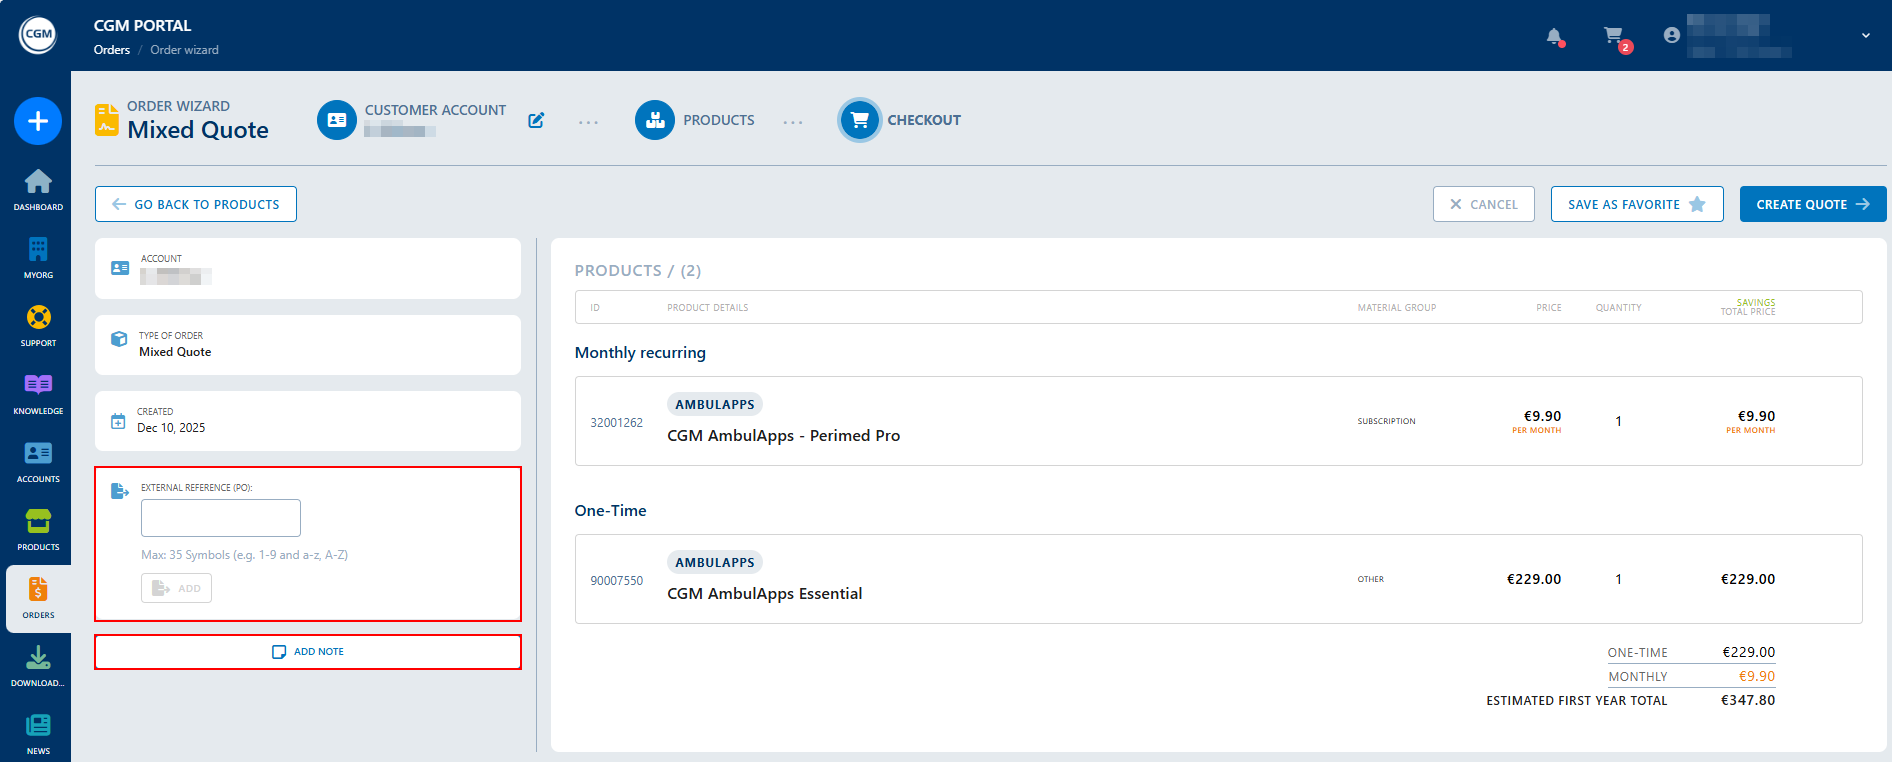Click the Add Note button
This screenshot has height=762, width=1892.
point(308,652)
